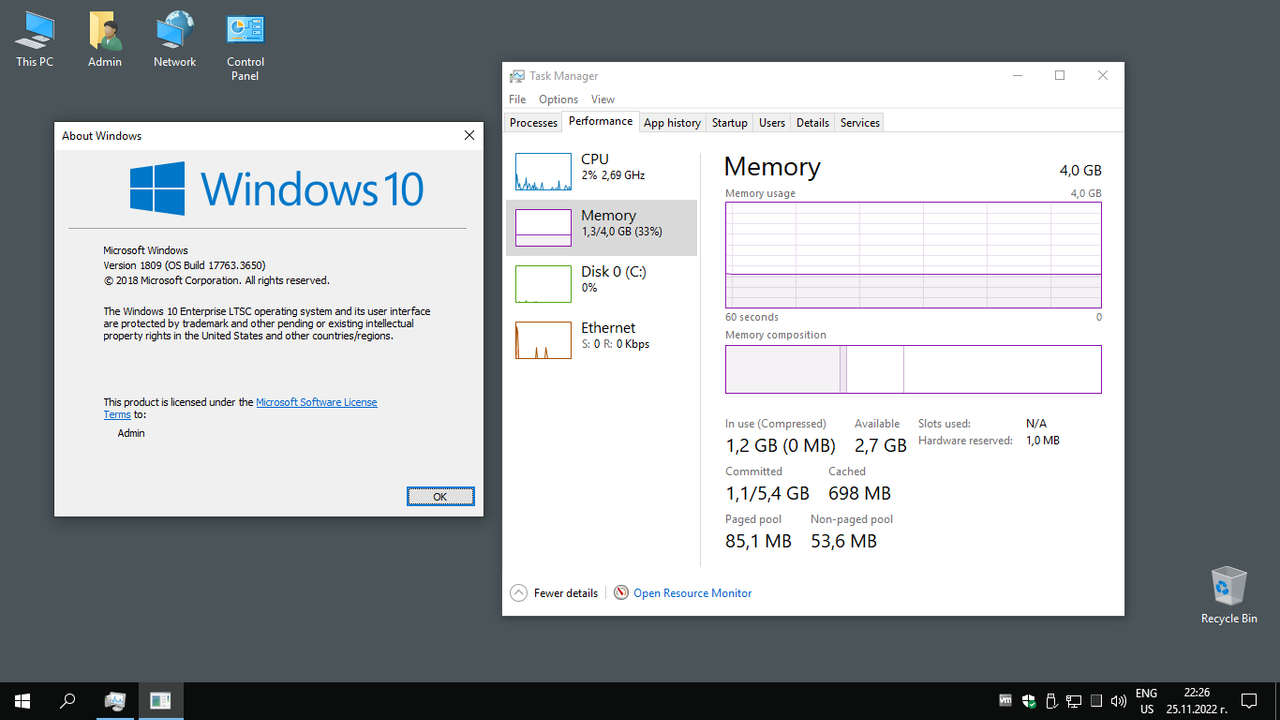Click the VMware Tools tray icon

(x=1006, y=701)
